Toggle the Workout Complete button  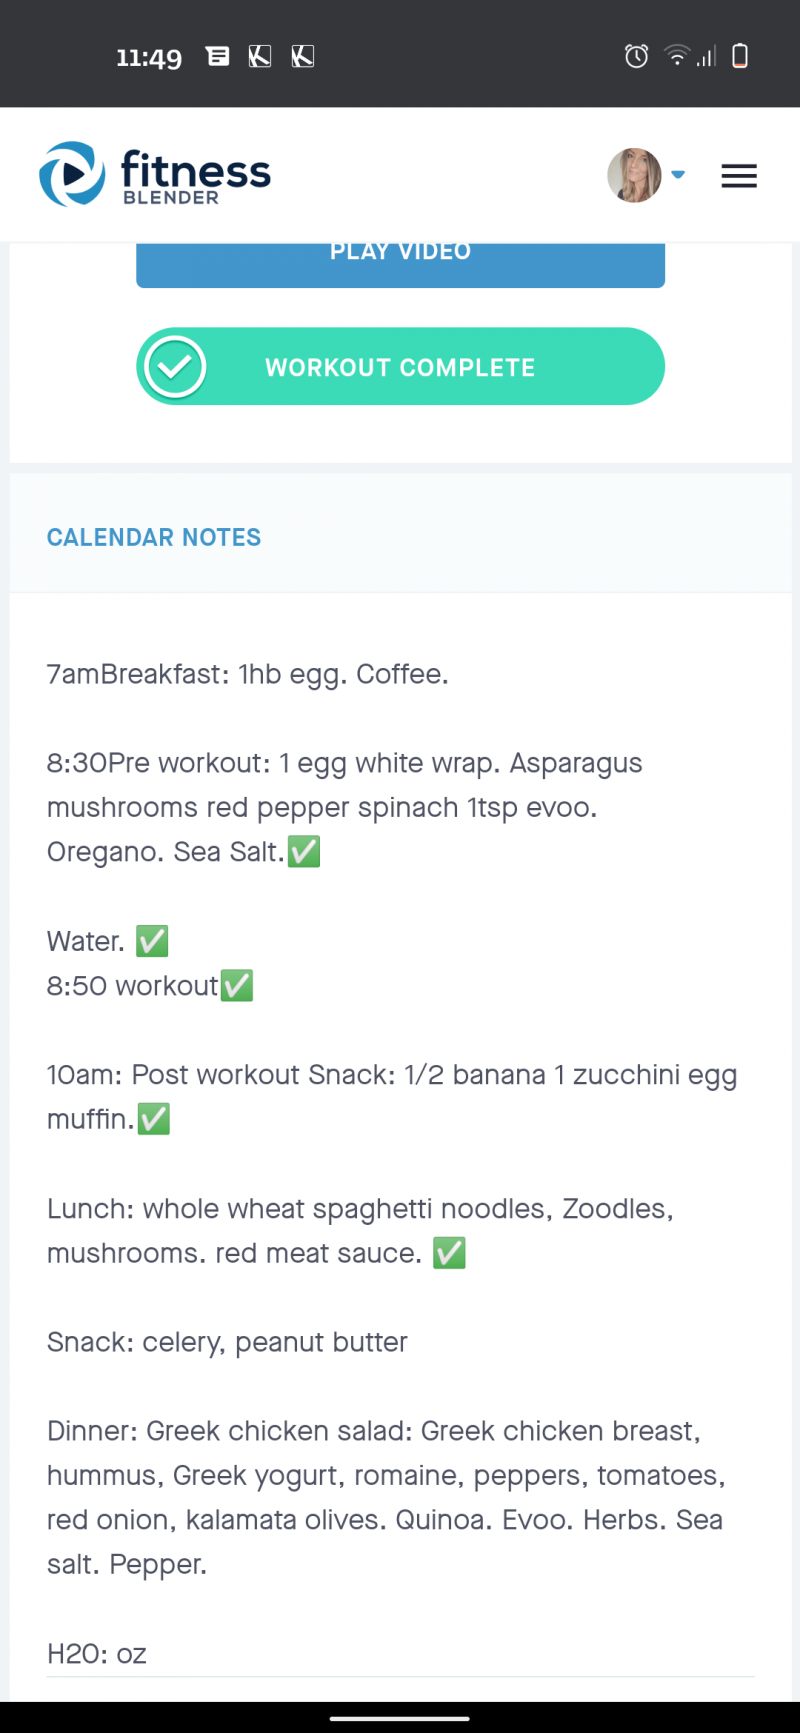[400, 367]
